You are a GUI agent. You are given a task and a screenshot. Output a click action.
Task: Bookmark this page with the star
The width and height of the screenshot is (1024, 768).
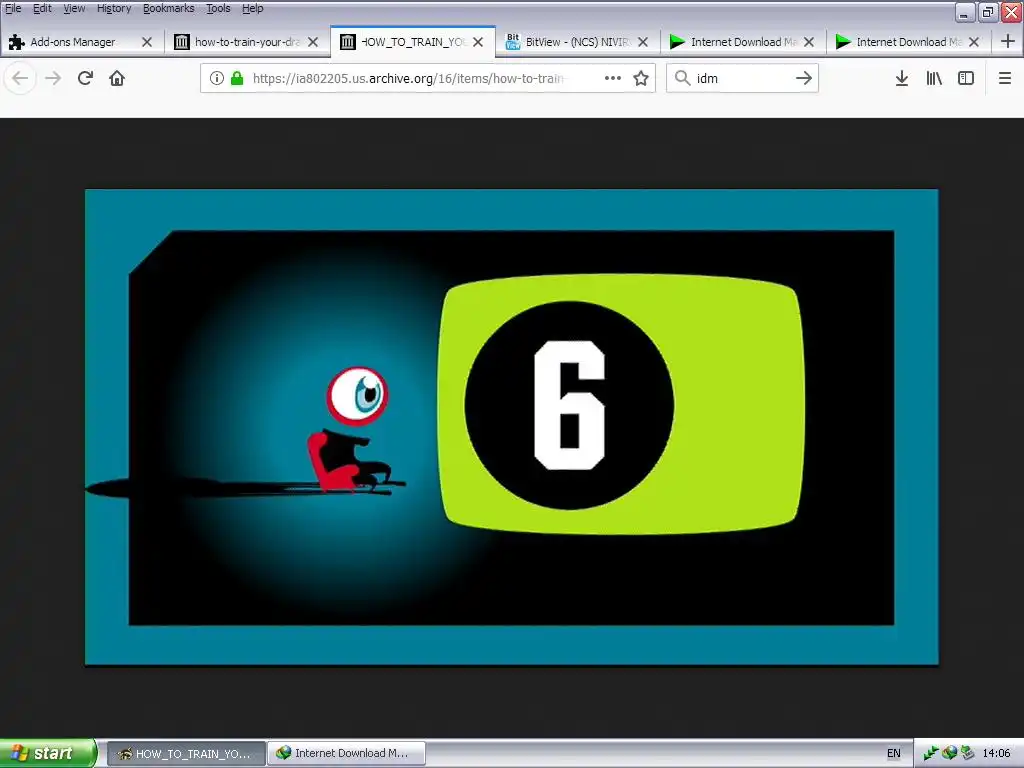[641, 78]
